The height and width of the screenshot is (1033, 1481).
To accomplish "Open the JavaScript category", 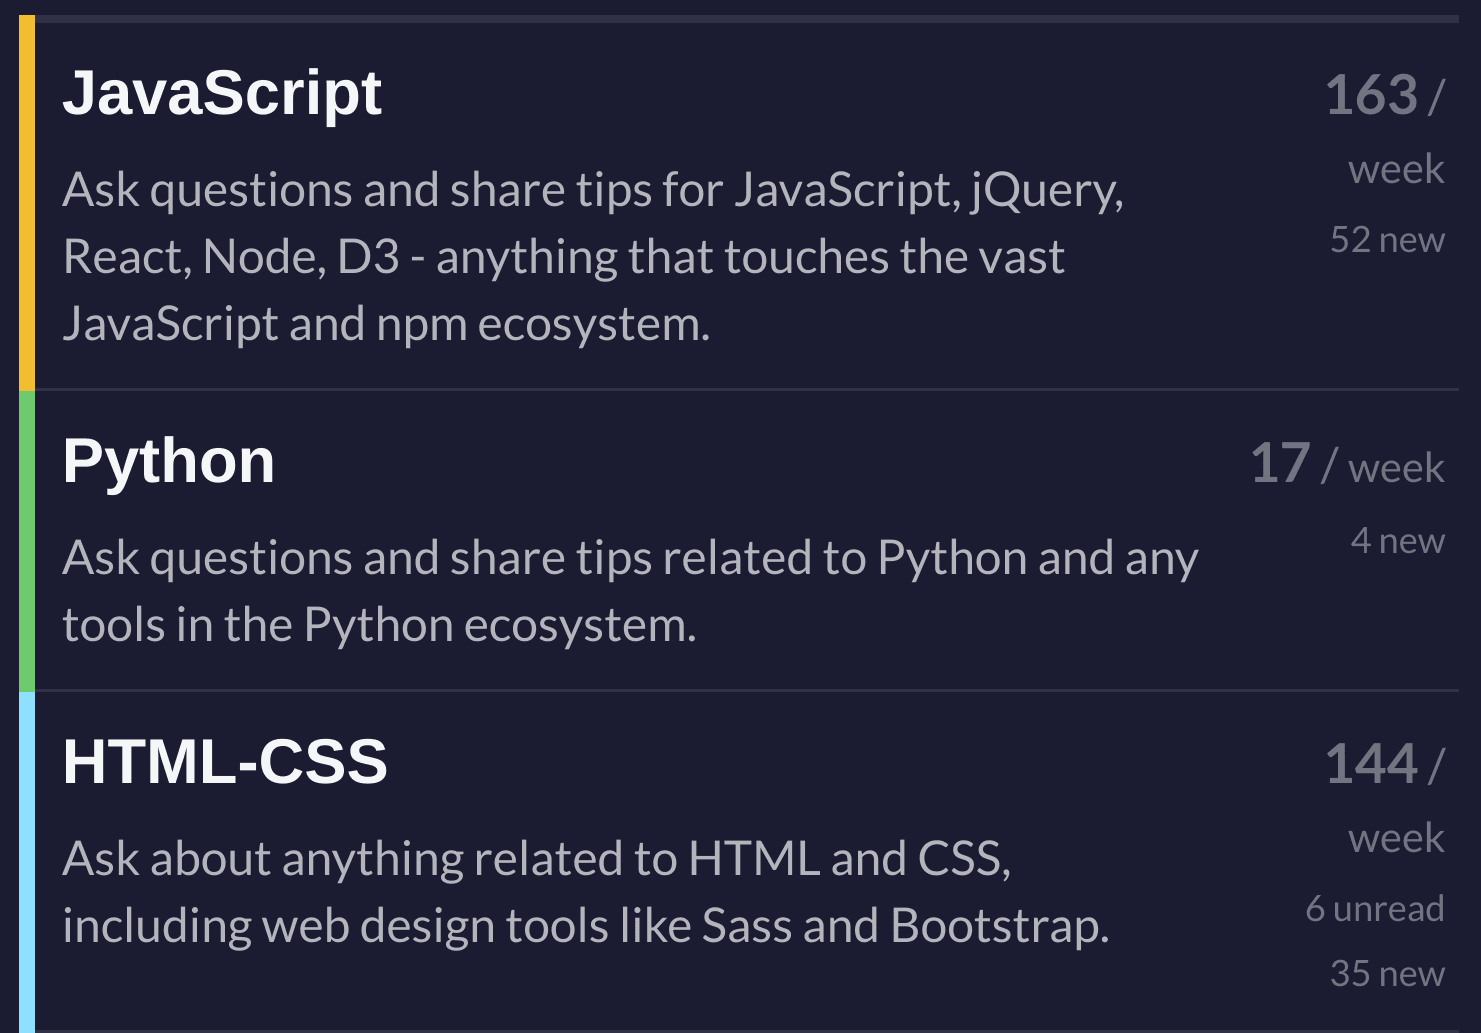I will pos(222,94).
